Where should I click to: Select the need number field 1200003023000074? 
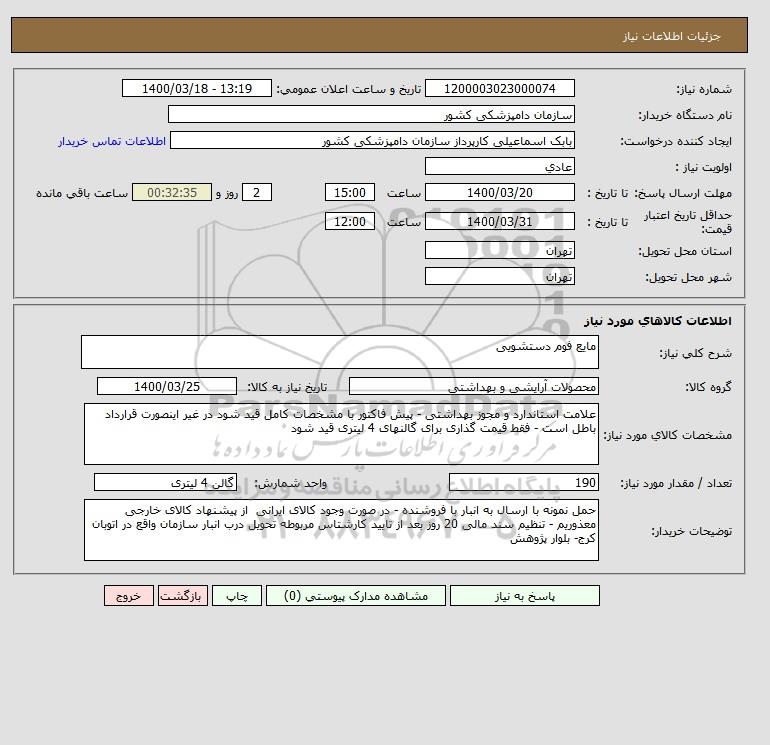tap(499, 88)
